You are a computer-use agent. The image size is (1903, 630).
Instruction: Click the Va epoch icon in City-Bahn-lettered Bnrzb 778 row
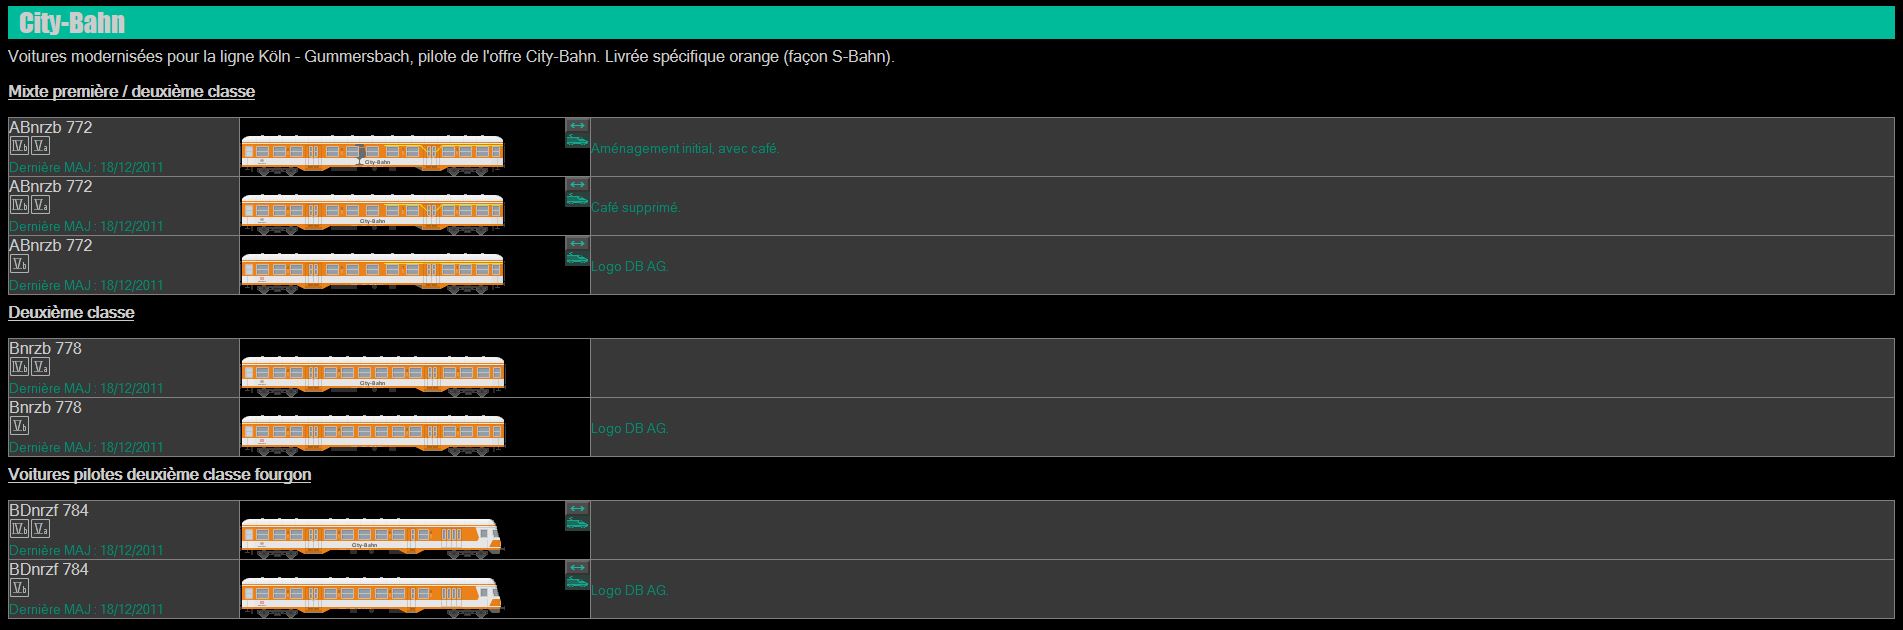pos(40,367)
